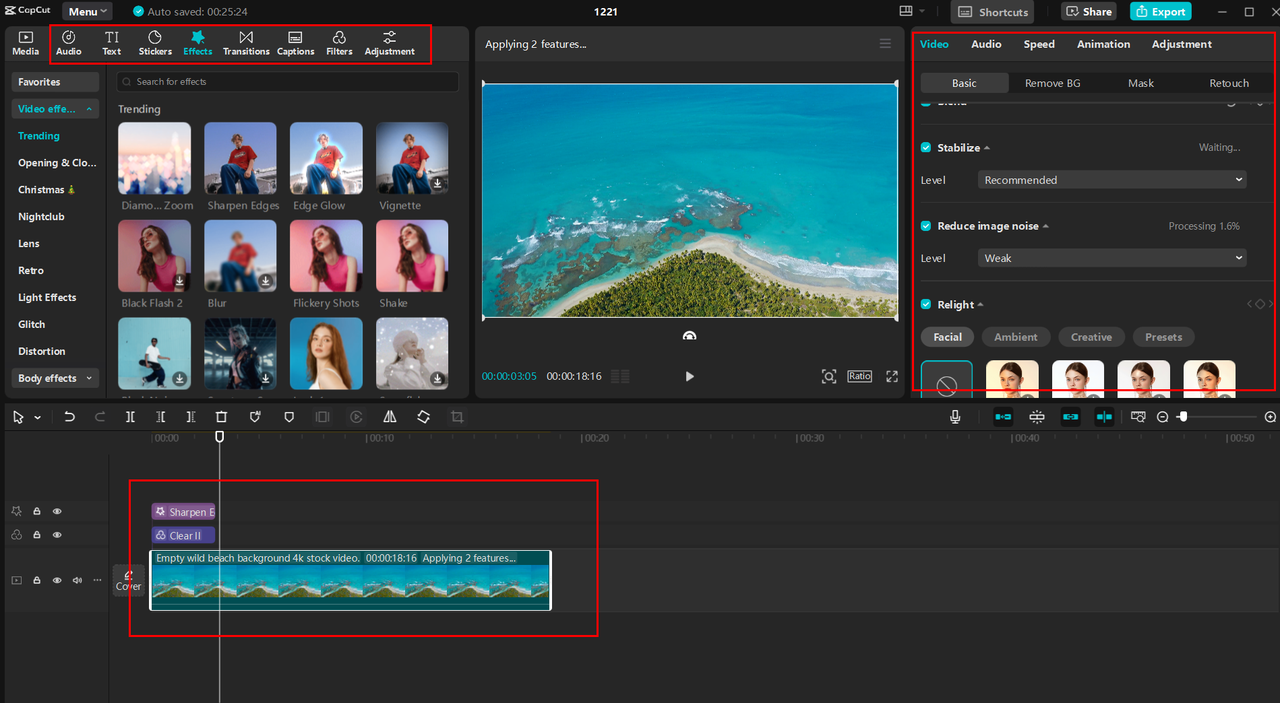The width and height of the screenshot is (1280, 703).
Task: Open the Text tools icon
Action: [112, 43]
